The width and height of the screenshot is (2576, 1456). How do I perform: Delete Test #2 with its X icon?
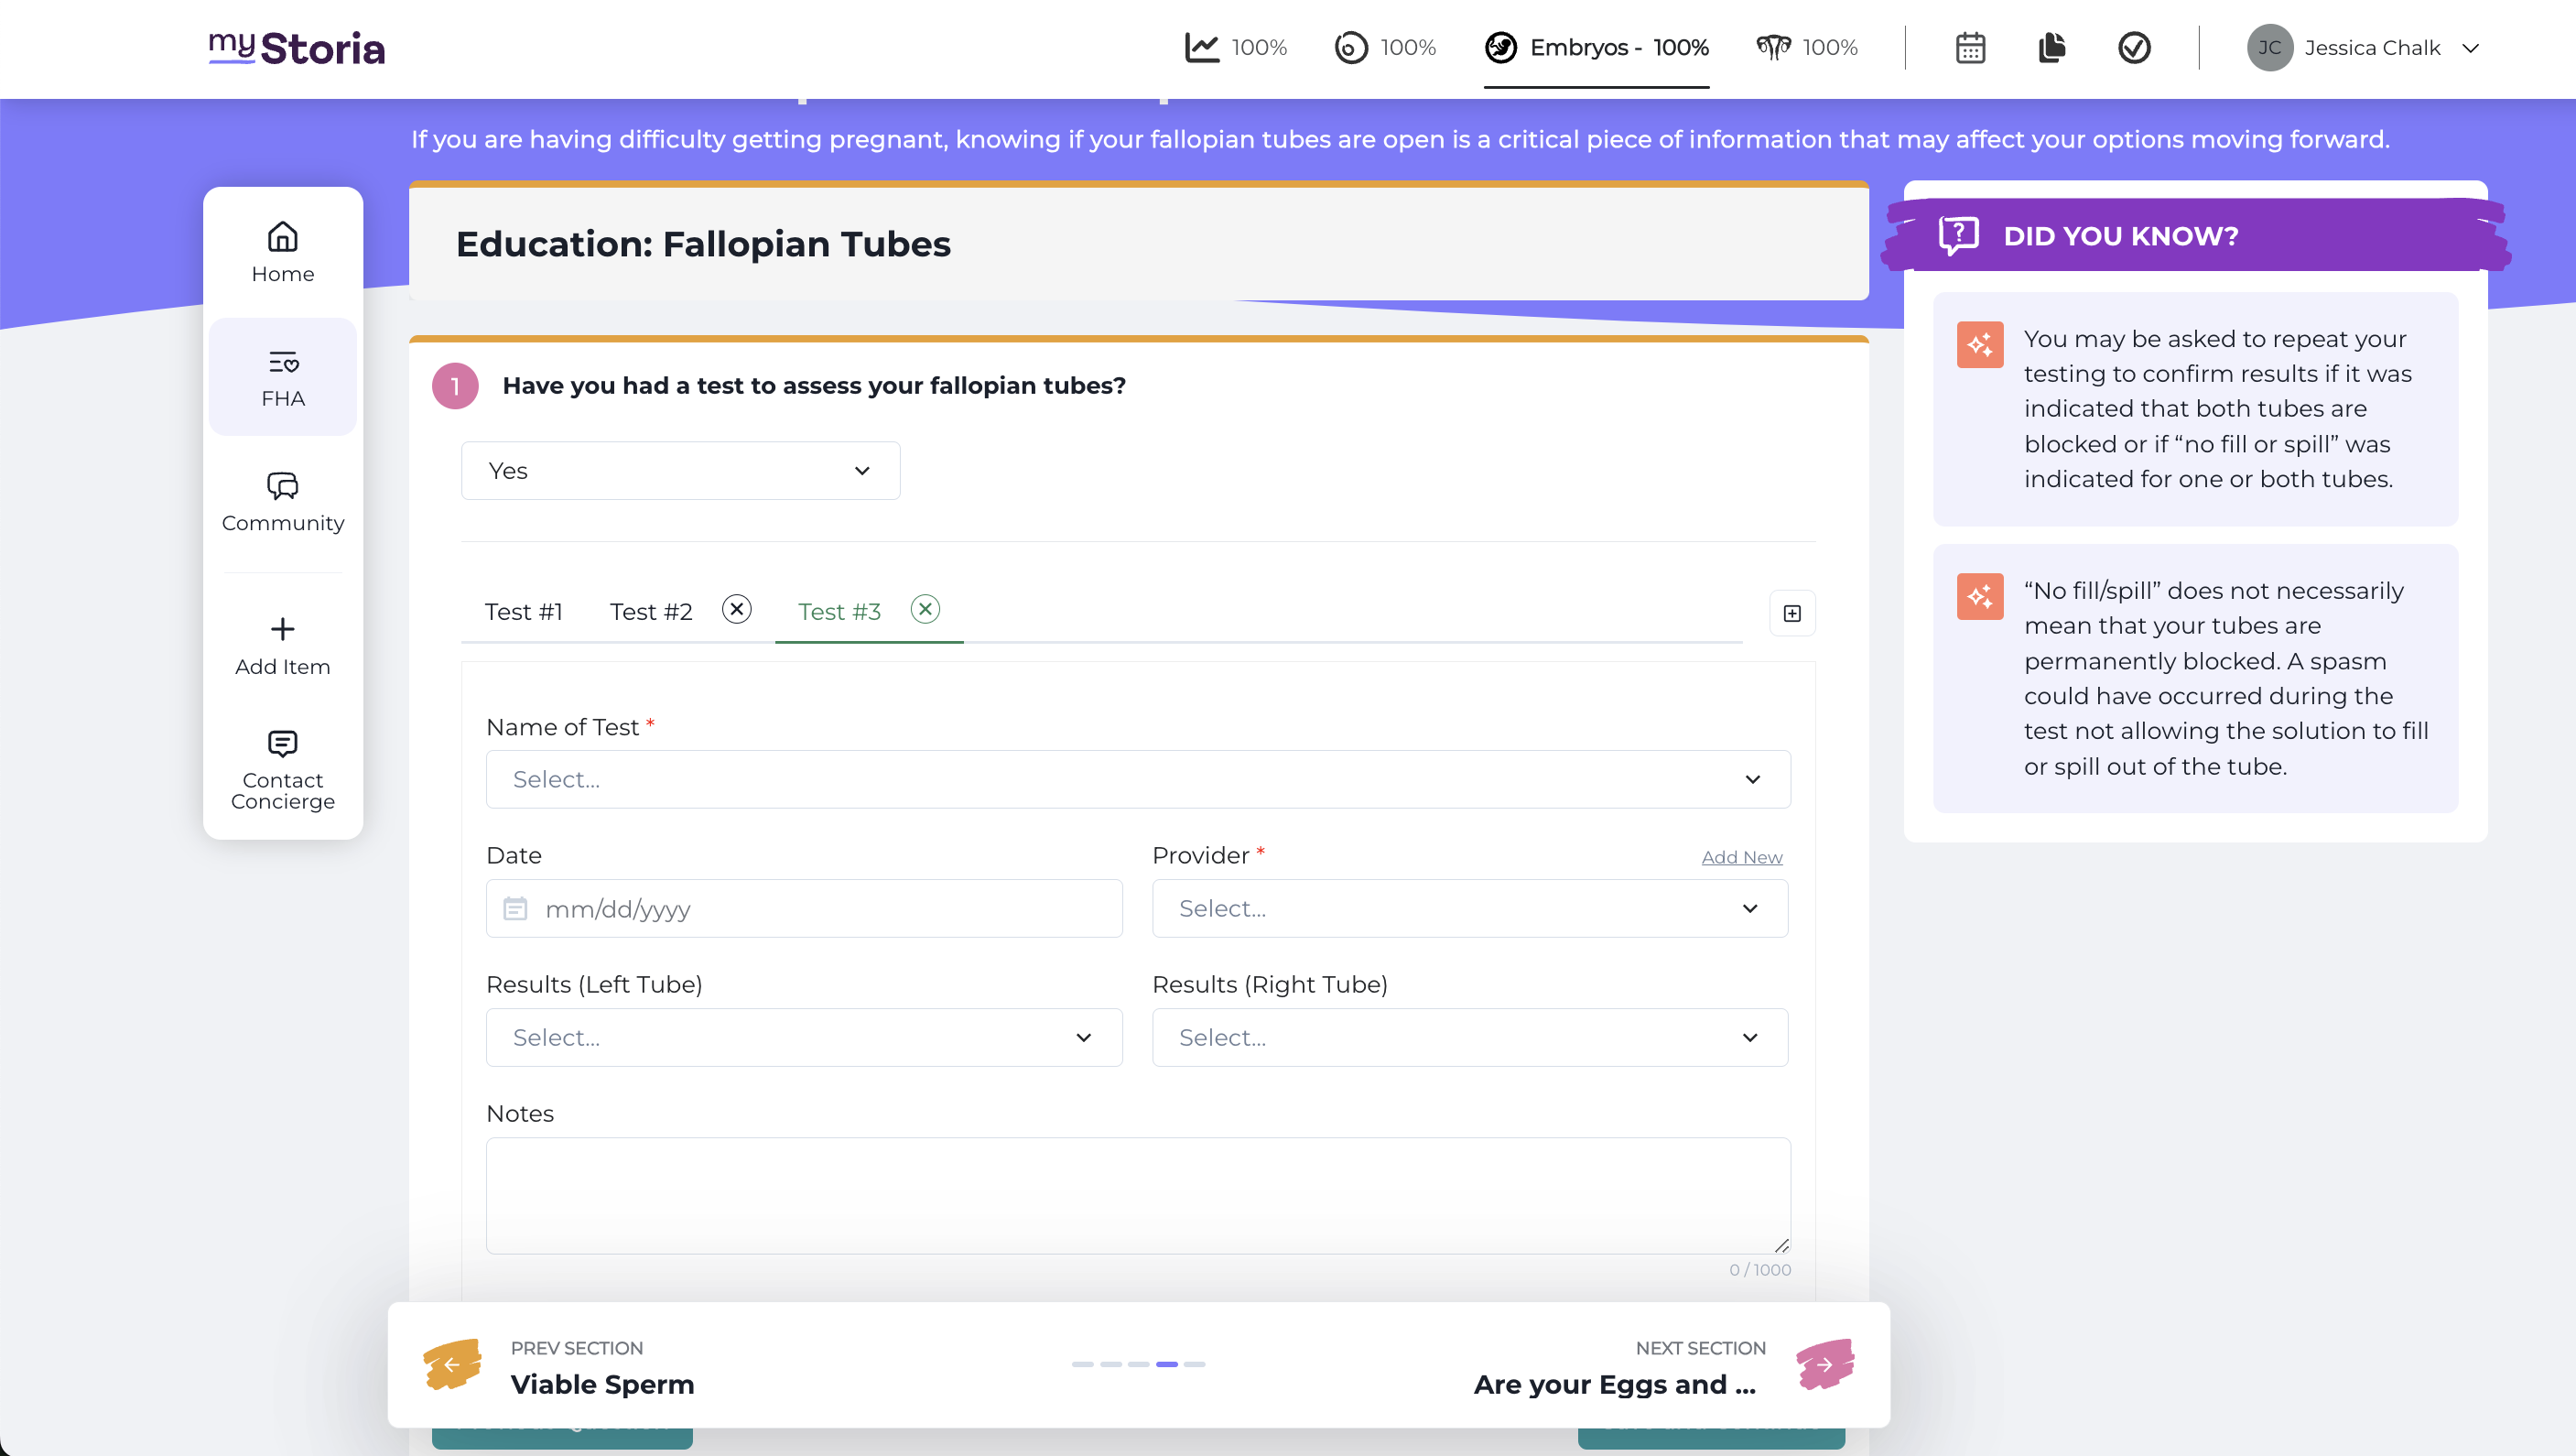(x=737, y=609)
